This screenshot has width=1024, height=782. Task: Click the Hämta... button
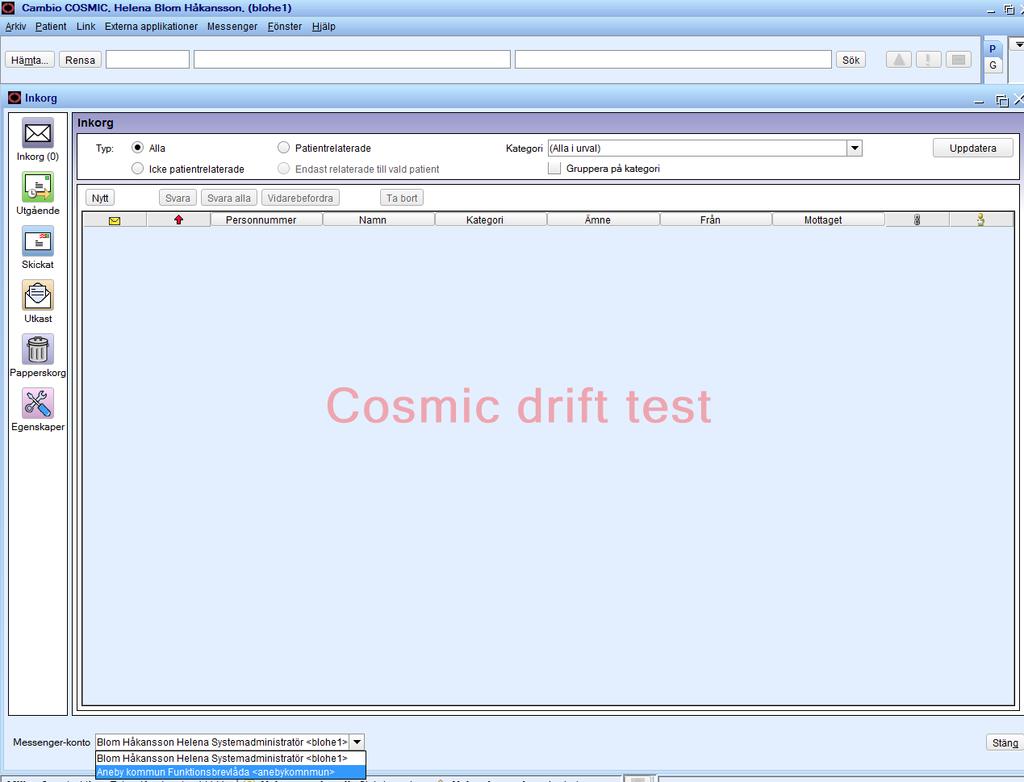click(x=30, y=59)
